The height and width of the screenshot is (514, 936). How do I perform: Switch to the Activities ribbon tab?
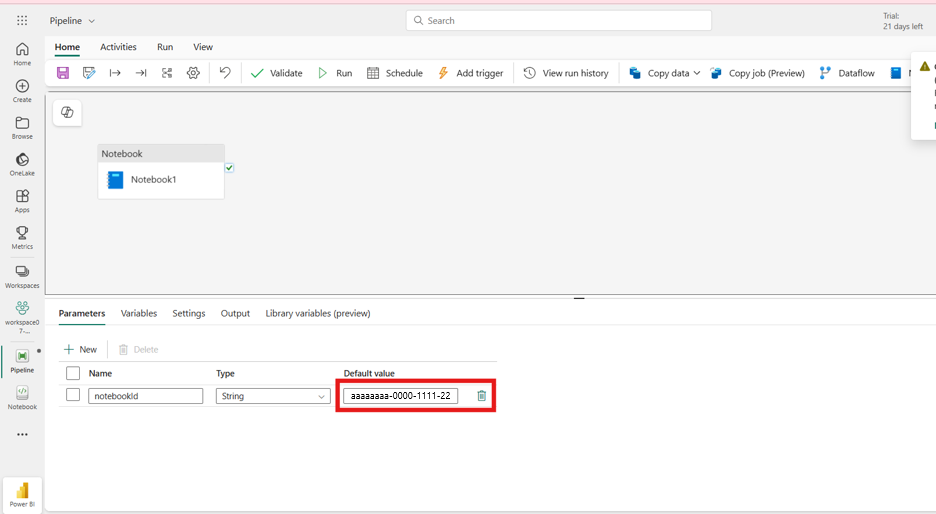[x=118, y=47]
